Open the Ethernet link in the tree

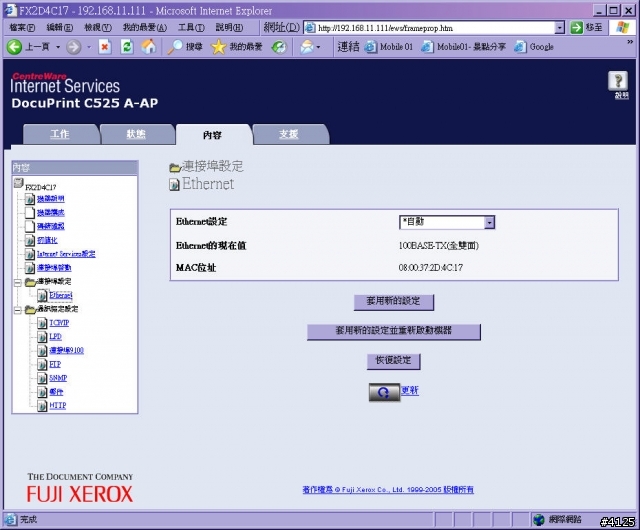click(x=60, y=295)
